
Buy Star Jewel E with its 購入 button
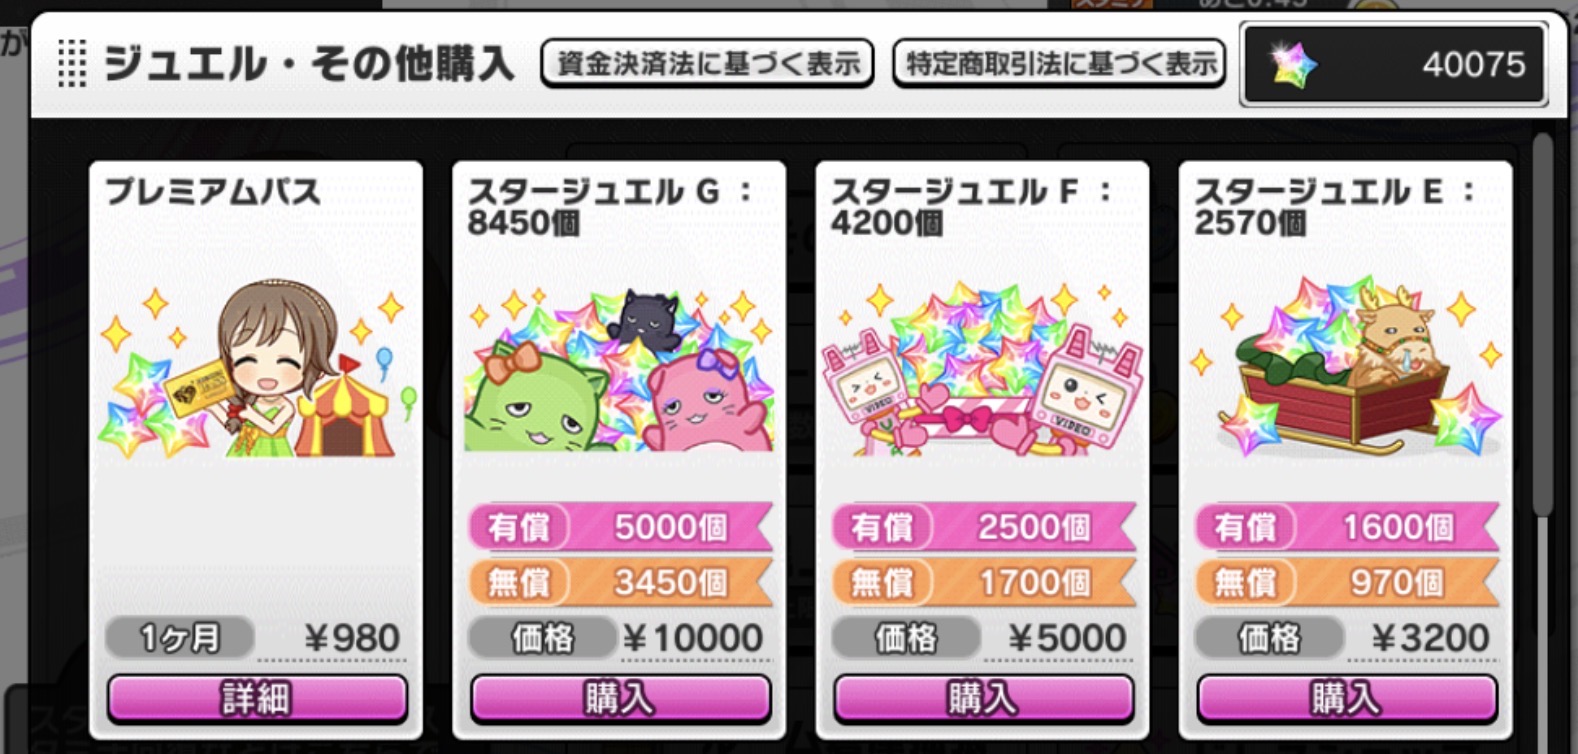(x=1346, y=698)
